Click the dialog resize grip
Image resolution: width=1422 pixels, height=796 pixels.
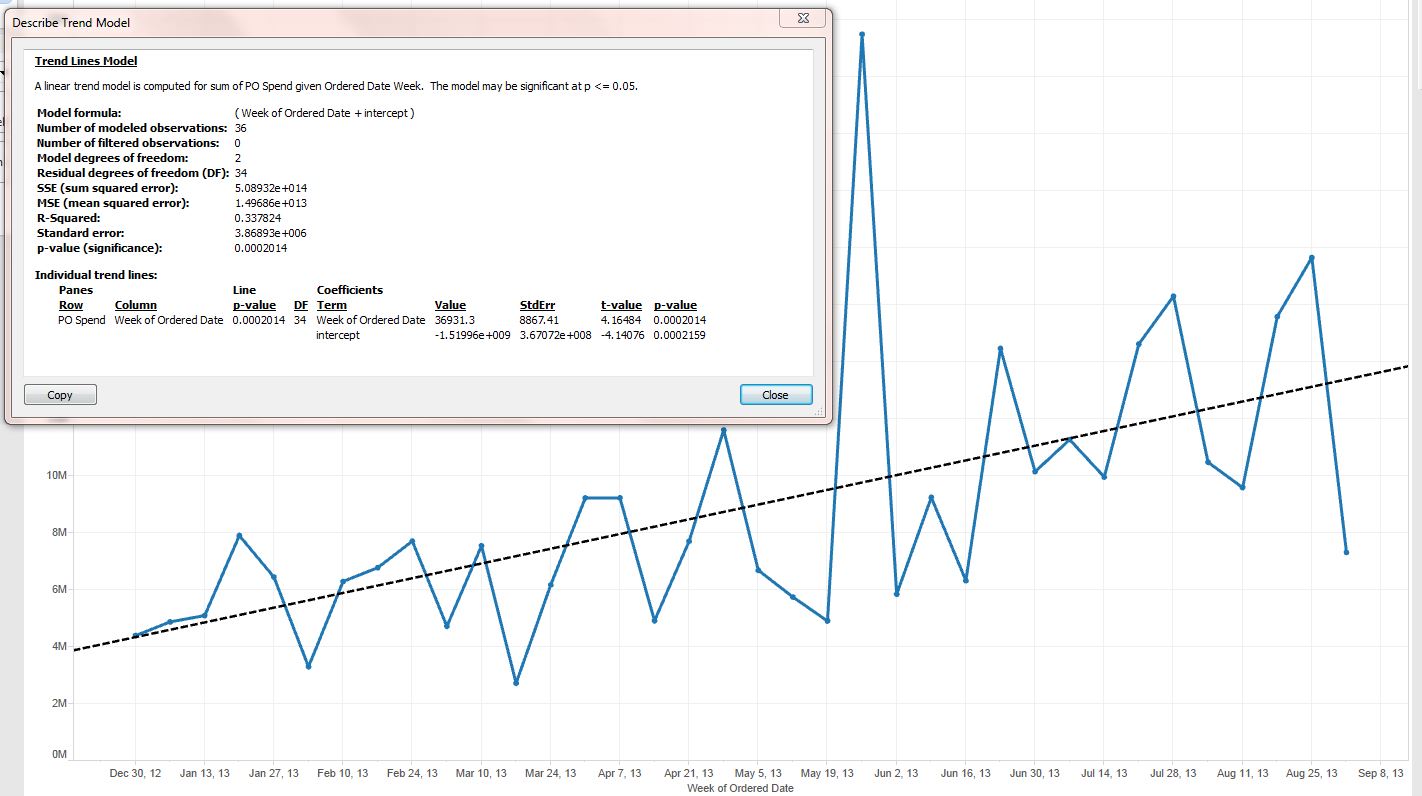point(818,412)
